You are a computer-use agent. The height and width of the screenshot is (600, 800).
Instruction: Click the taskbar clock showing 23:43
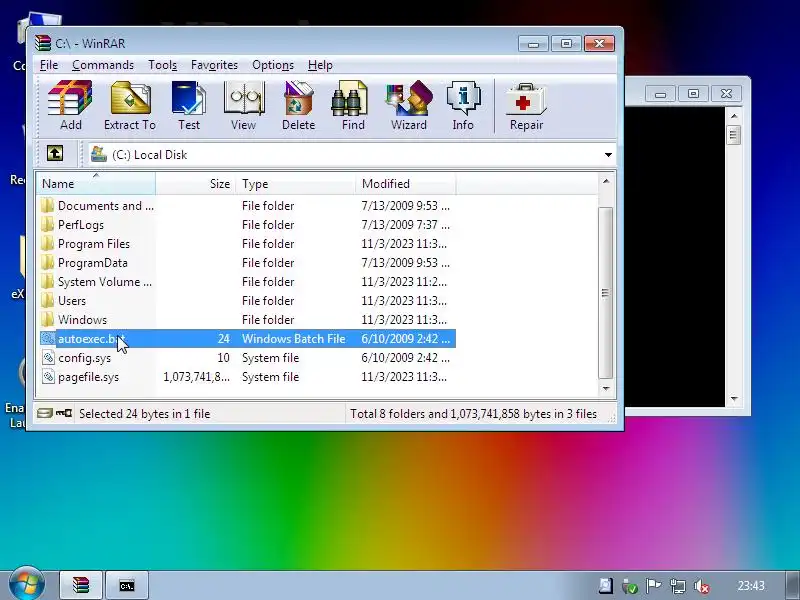tap(751, 586)
